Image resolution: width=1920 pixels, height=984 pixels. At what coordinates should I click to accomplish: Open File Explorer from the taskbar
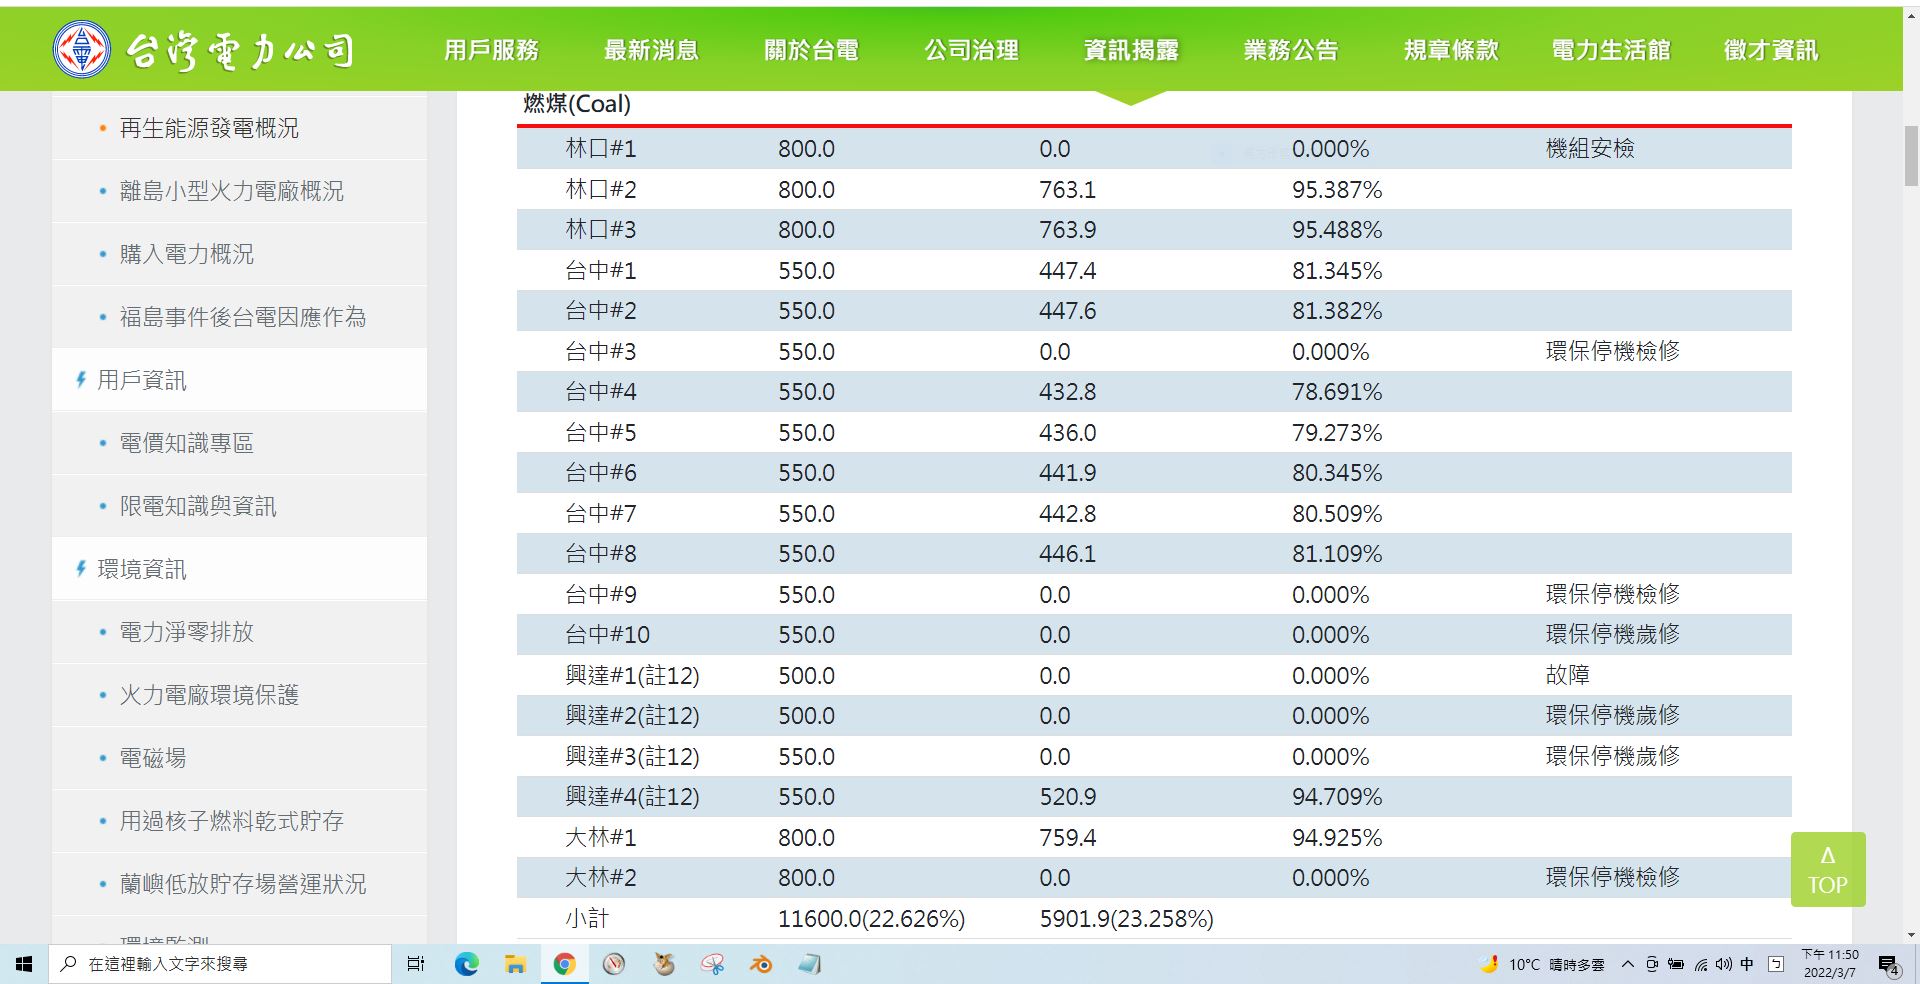[x=515, y=964]
